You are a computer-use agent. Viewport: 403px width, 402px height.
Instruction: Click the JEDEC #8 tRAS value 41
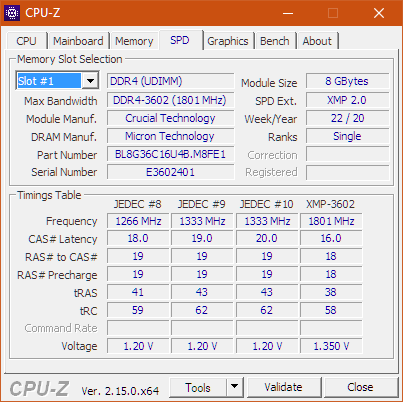coord(138,292)
